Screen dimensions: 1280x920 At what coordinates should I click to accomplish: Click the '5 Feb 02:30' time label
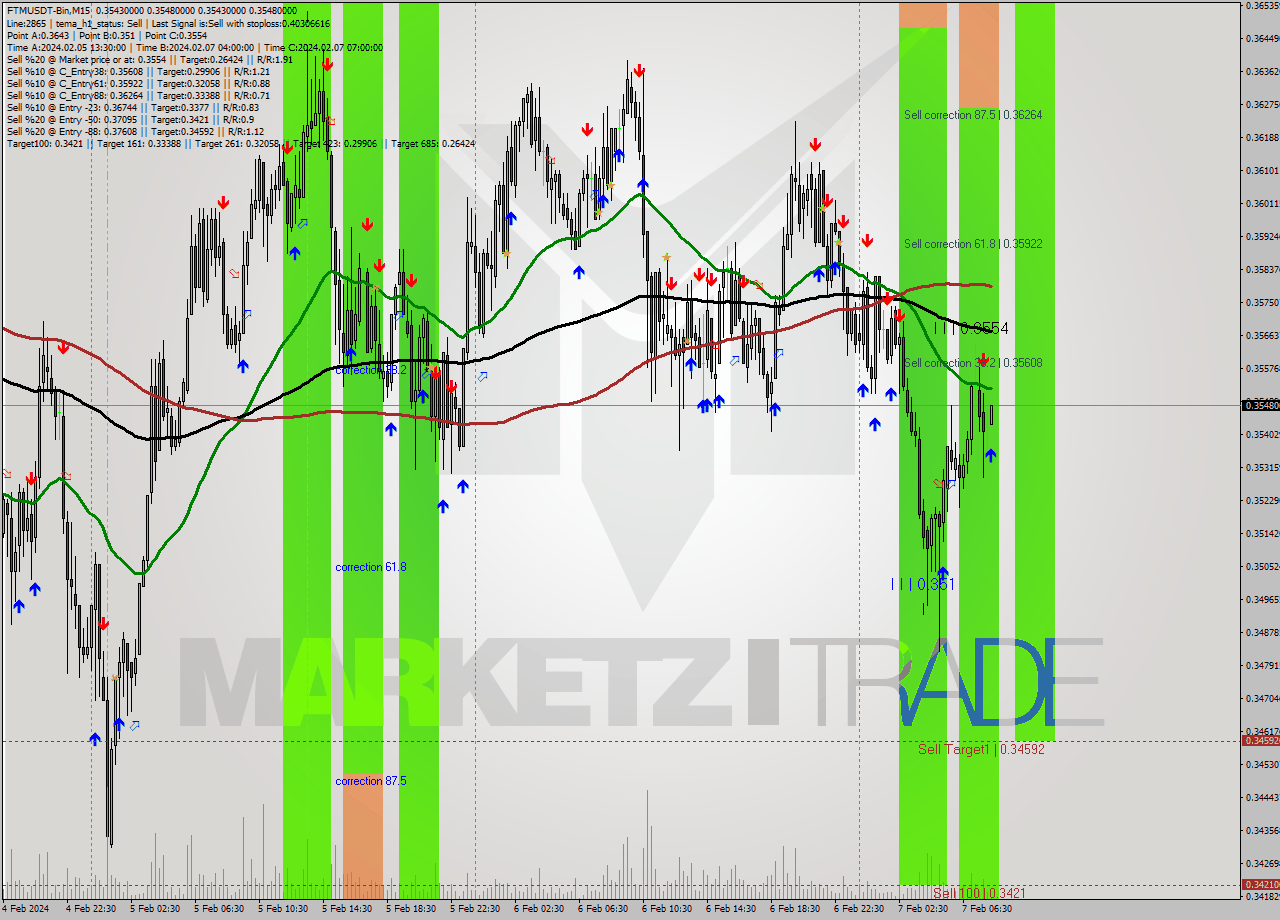click(155, 909)
